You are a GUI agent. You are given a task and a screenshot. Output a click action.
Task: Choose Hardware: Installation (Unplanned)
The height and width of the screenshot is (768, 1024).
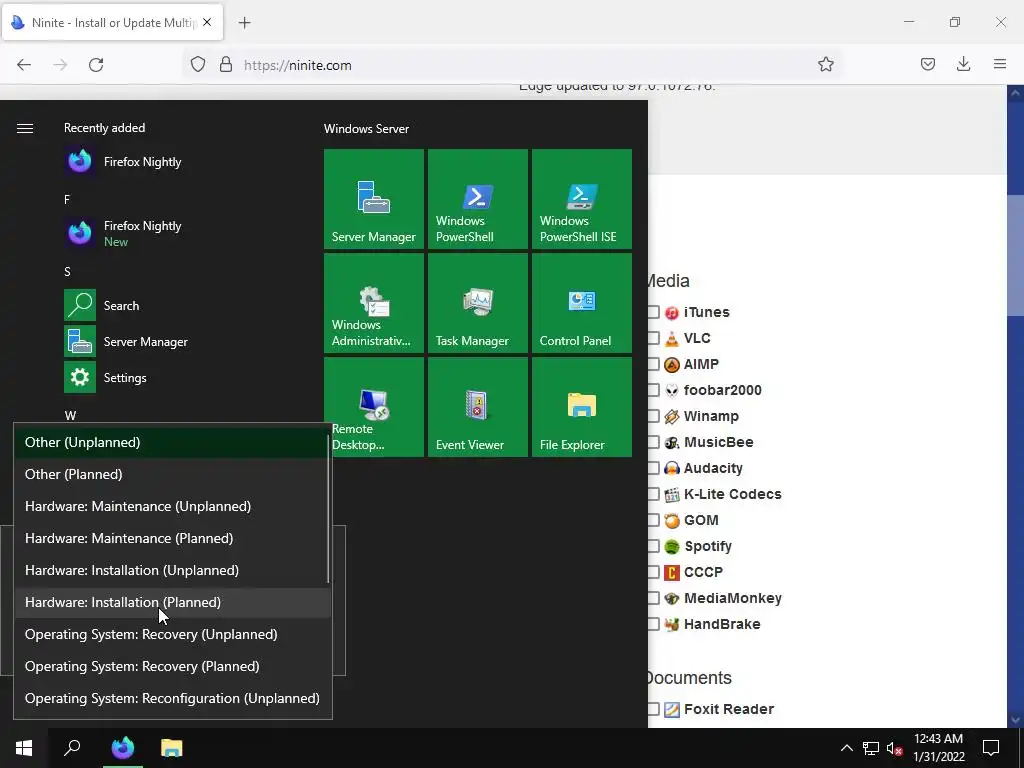click(171, 570)
